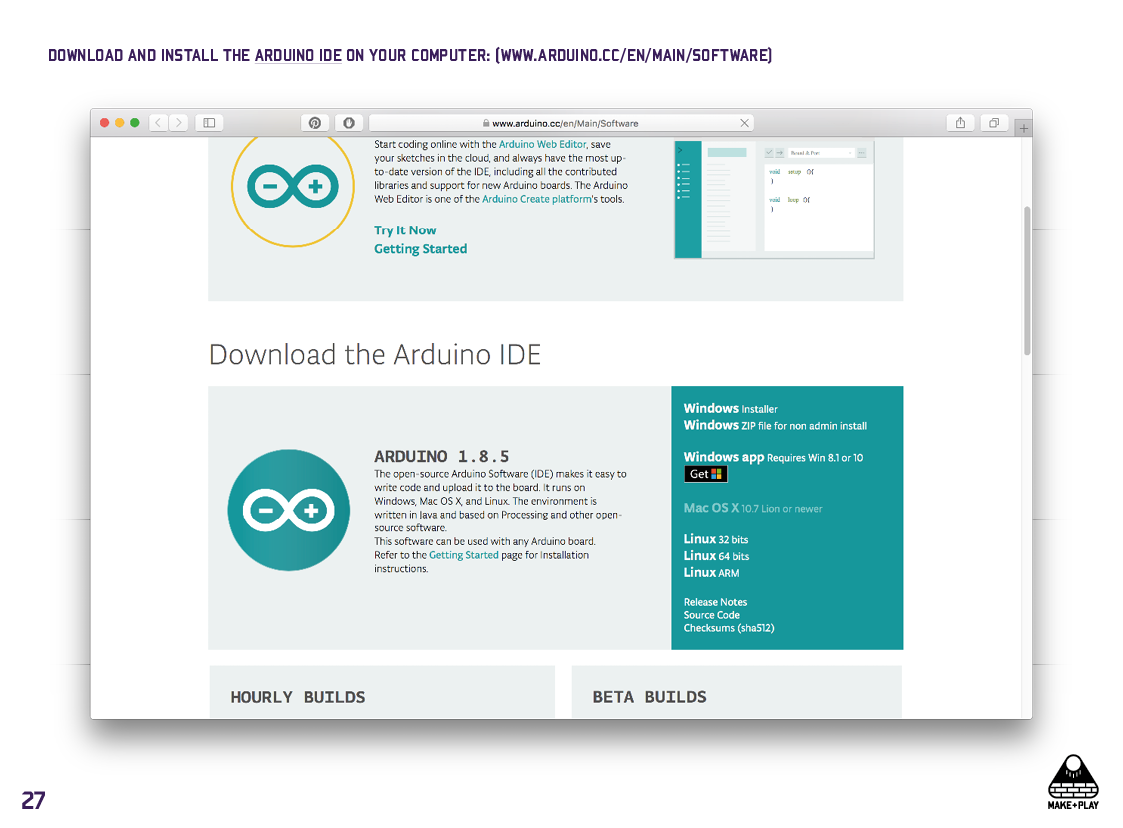Click the circular extension icon next to Pinterest
This screenshot has width=1123, height=828.
(349, 122)
